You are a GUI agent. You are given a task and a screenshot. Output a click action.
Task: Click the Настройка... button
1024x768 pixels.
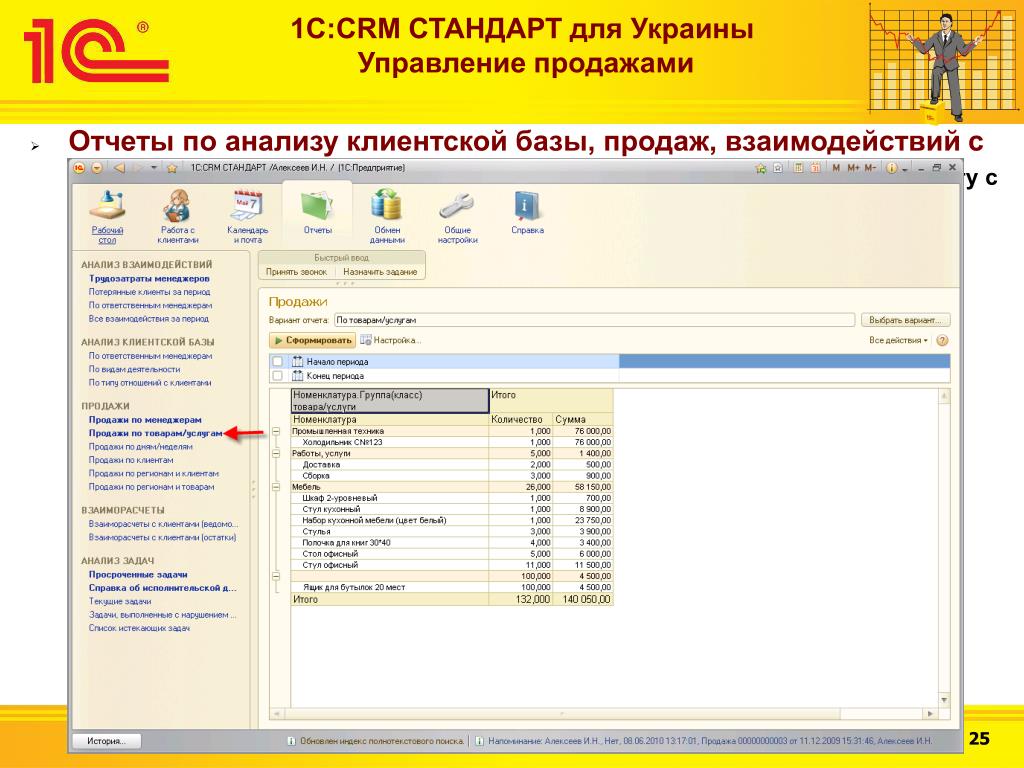(x=391, y=340)
